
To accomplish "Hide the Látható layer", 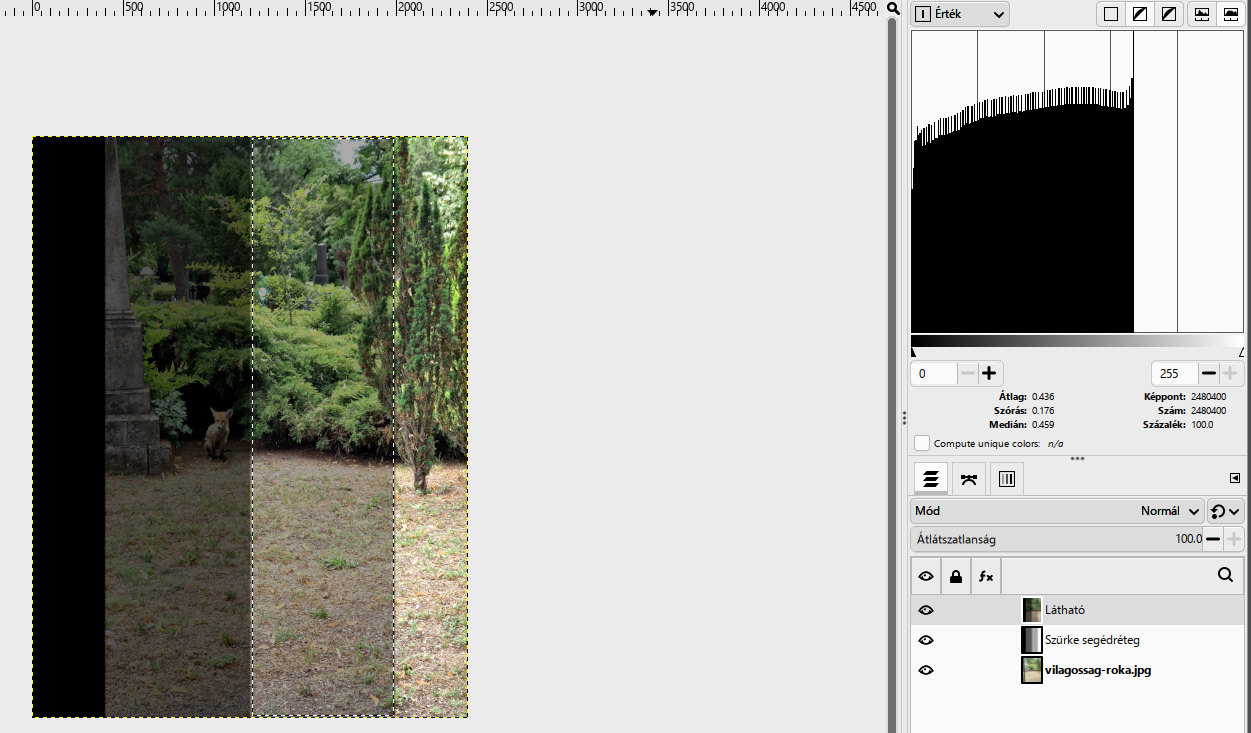I will point(926,610).
